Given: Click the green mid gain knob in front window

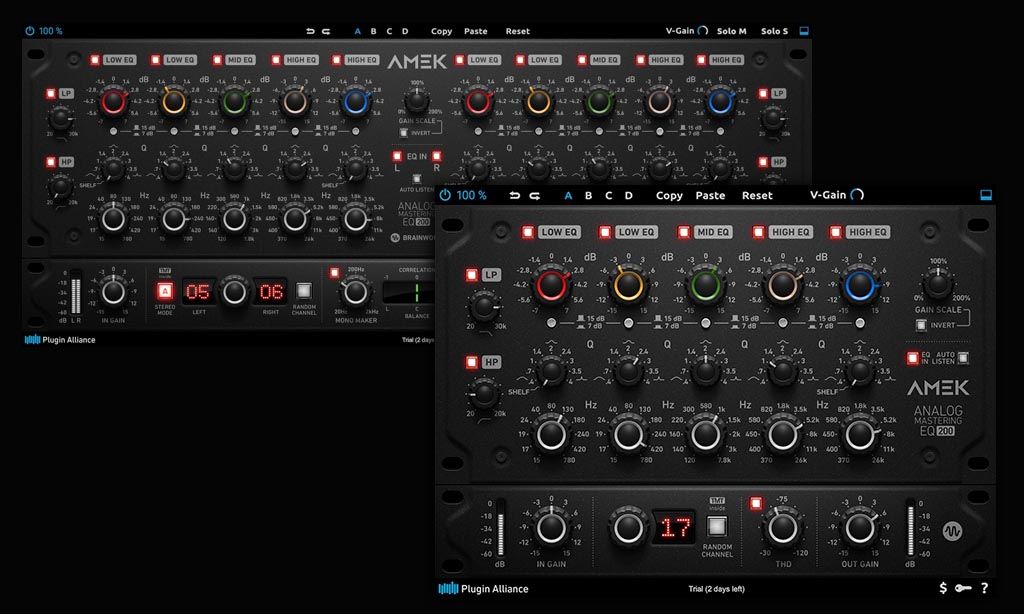Looking at the screenshot, I should (x=705, y=285).
